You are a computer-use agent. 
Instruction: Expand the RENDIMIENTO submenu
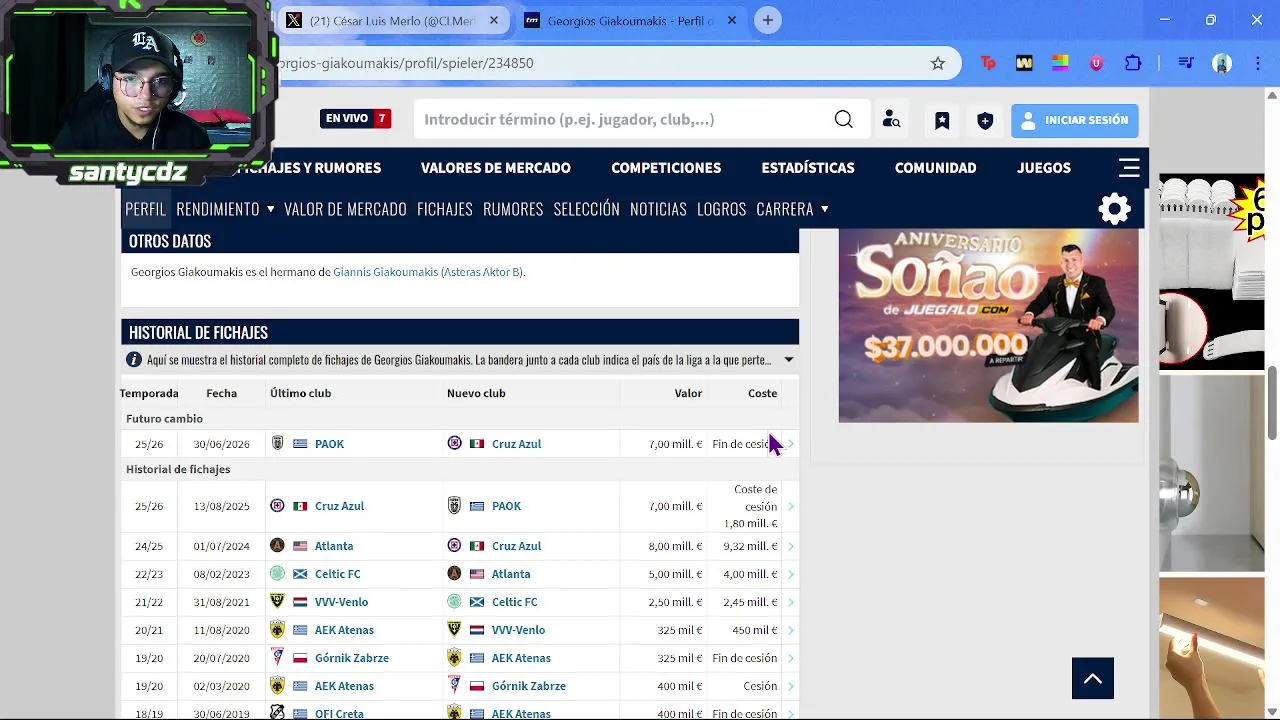pyautogui.click(x=270, y=209)
